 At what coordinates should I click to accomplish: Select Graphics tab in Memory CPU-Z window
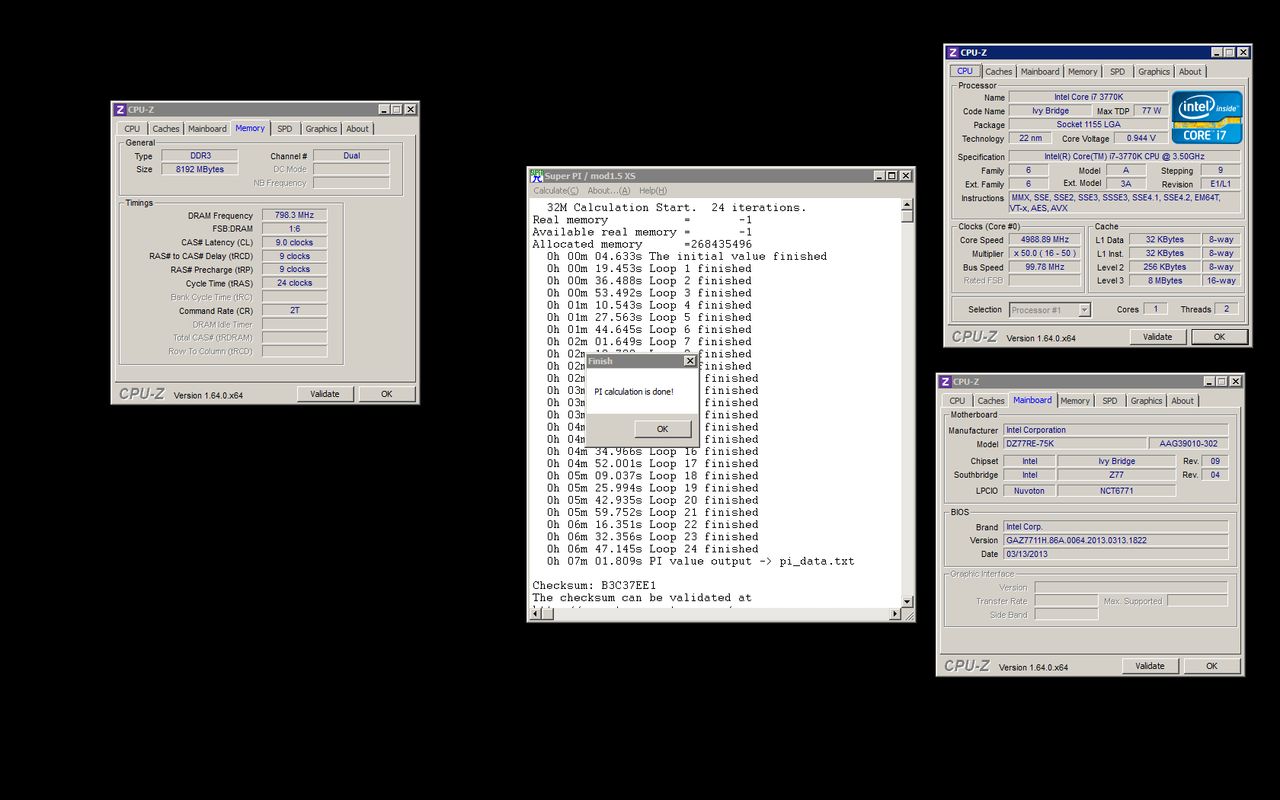pos(321,128)
